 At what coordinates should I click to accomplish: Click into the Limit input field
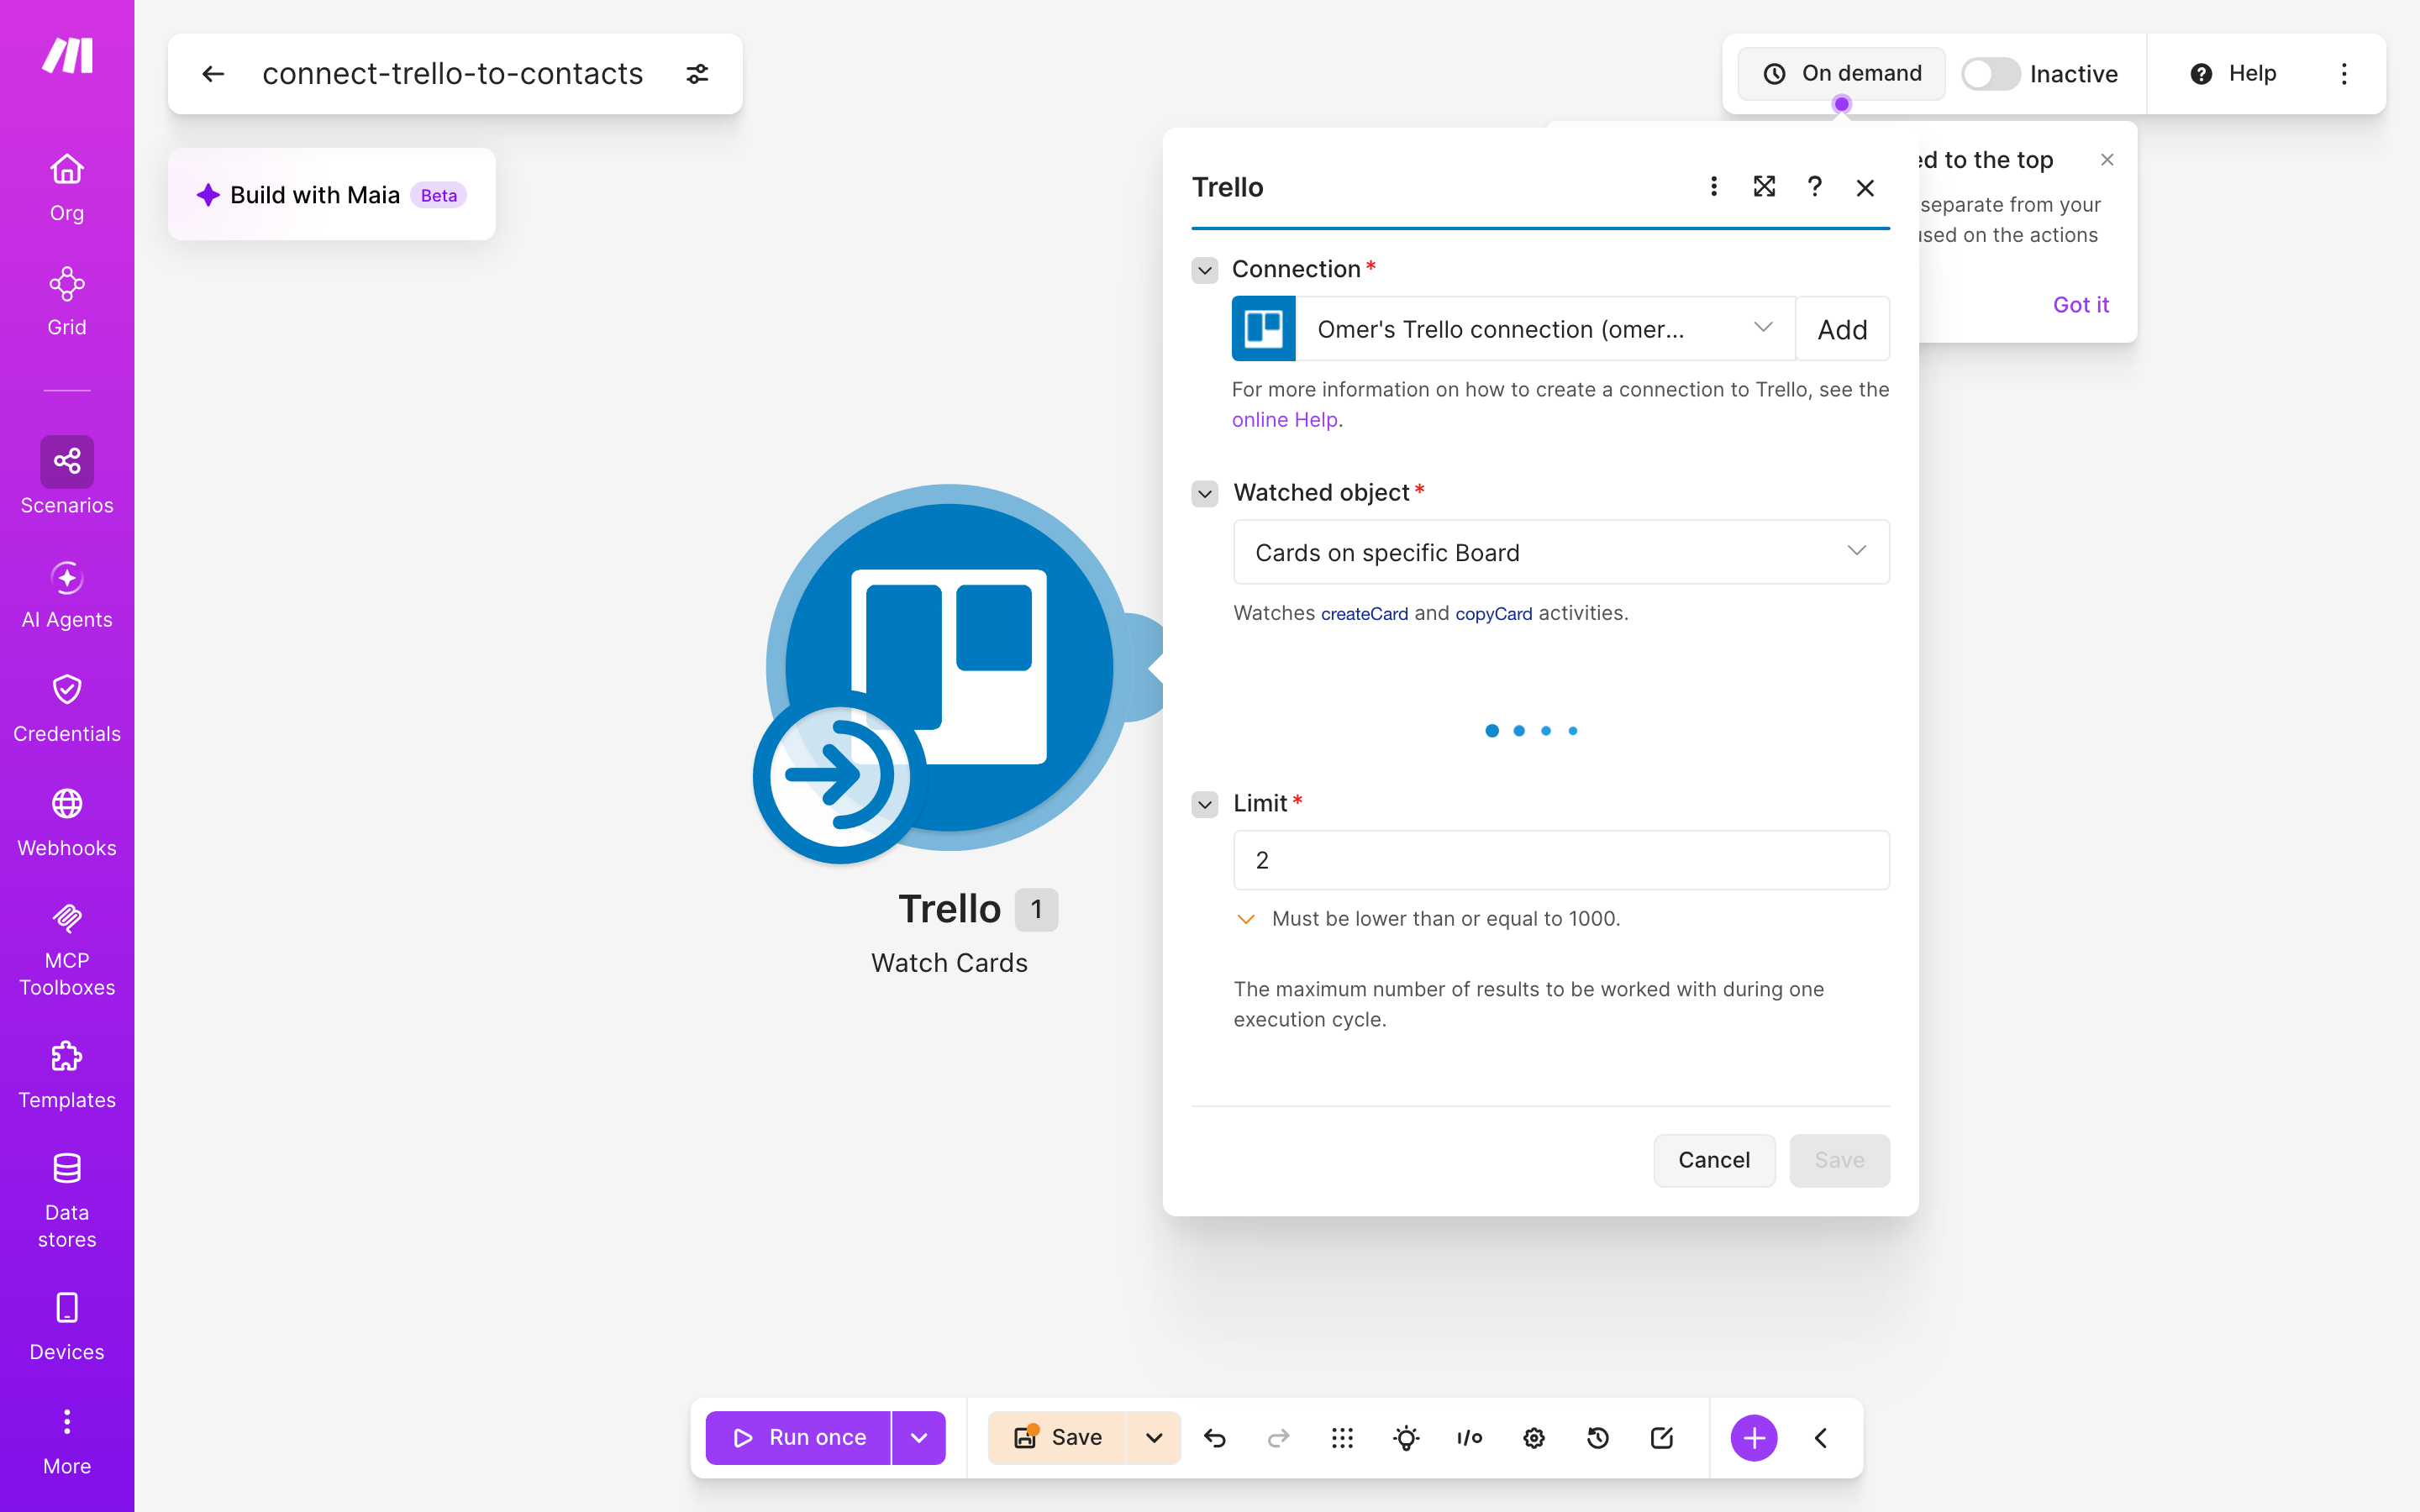pyautogui.click(x=1561, y=860)
